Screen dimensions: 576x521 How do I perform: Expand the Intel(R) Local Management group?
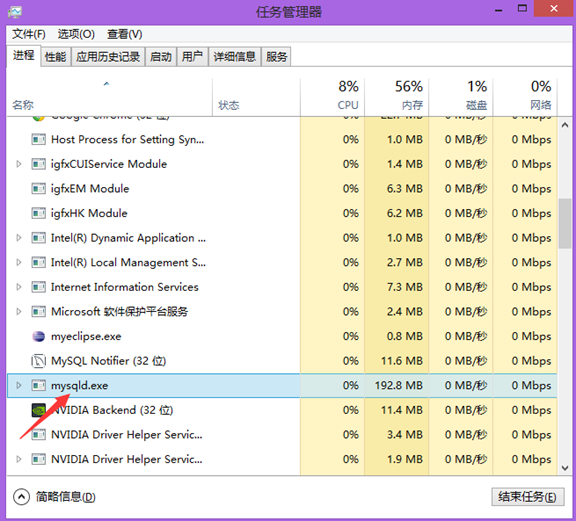[x=19, y=263]
